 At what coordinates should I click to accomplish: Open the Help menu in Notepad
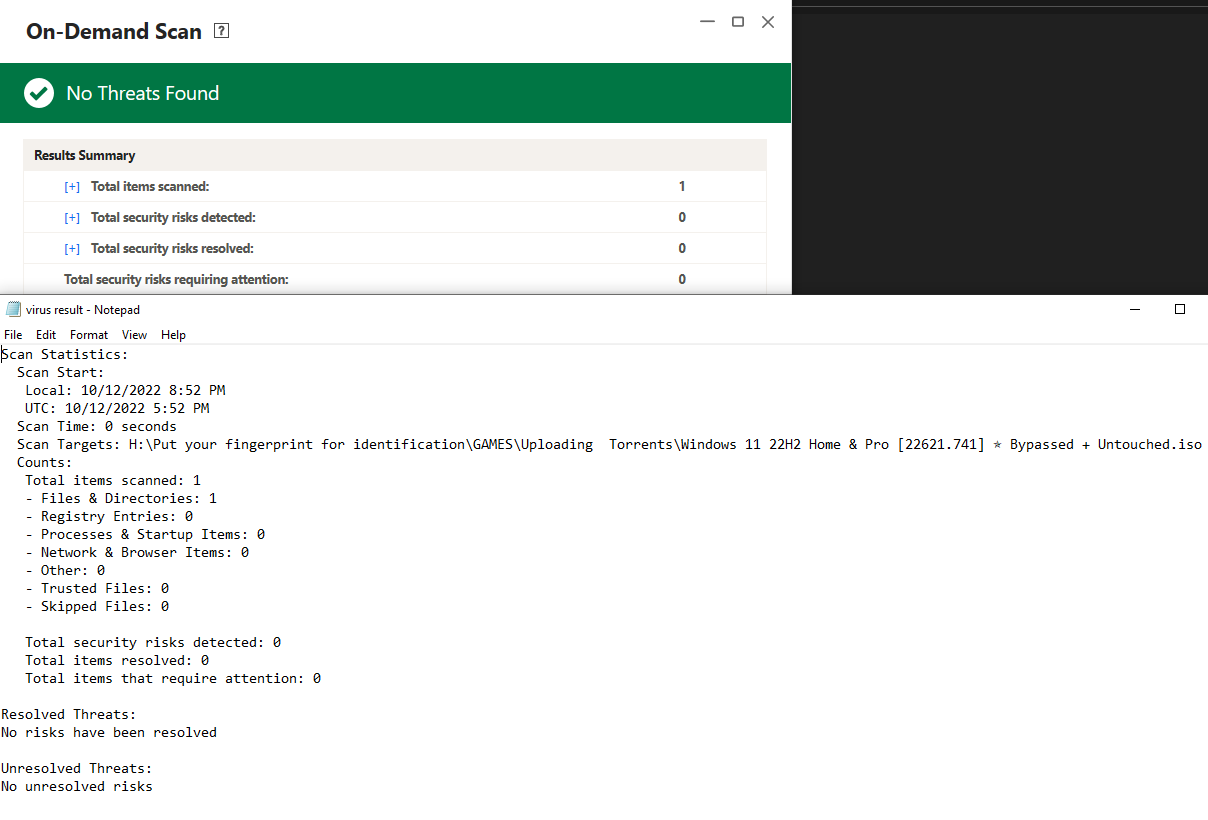coord(173,335)
